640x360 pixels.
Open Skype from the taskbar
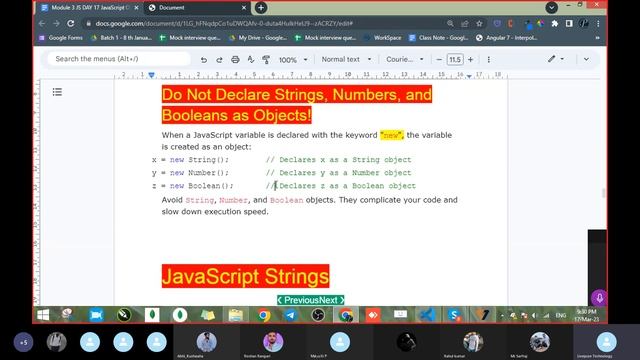pyautogui.click(x=454, y=315)
